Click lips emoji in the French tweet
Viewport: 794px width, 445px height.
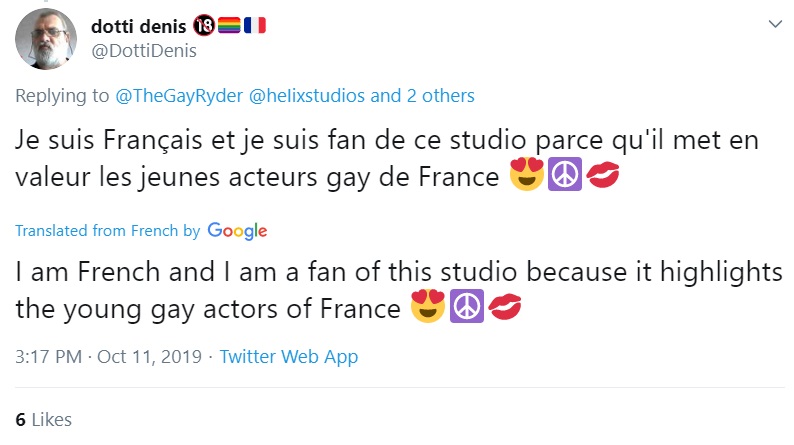pyautogui.click(x=601, y=179)
